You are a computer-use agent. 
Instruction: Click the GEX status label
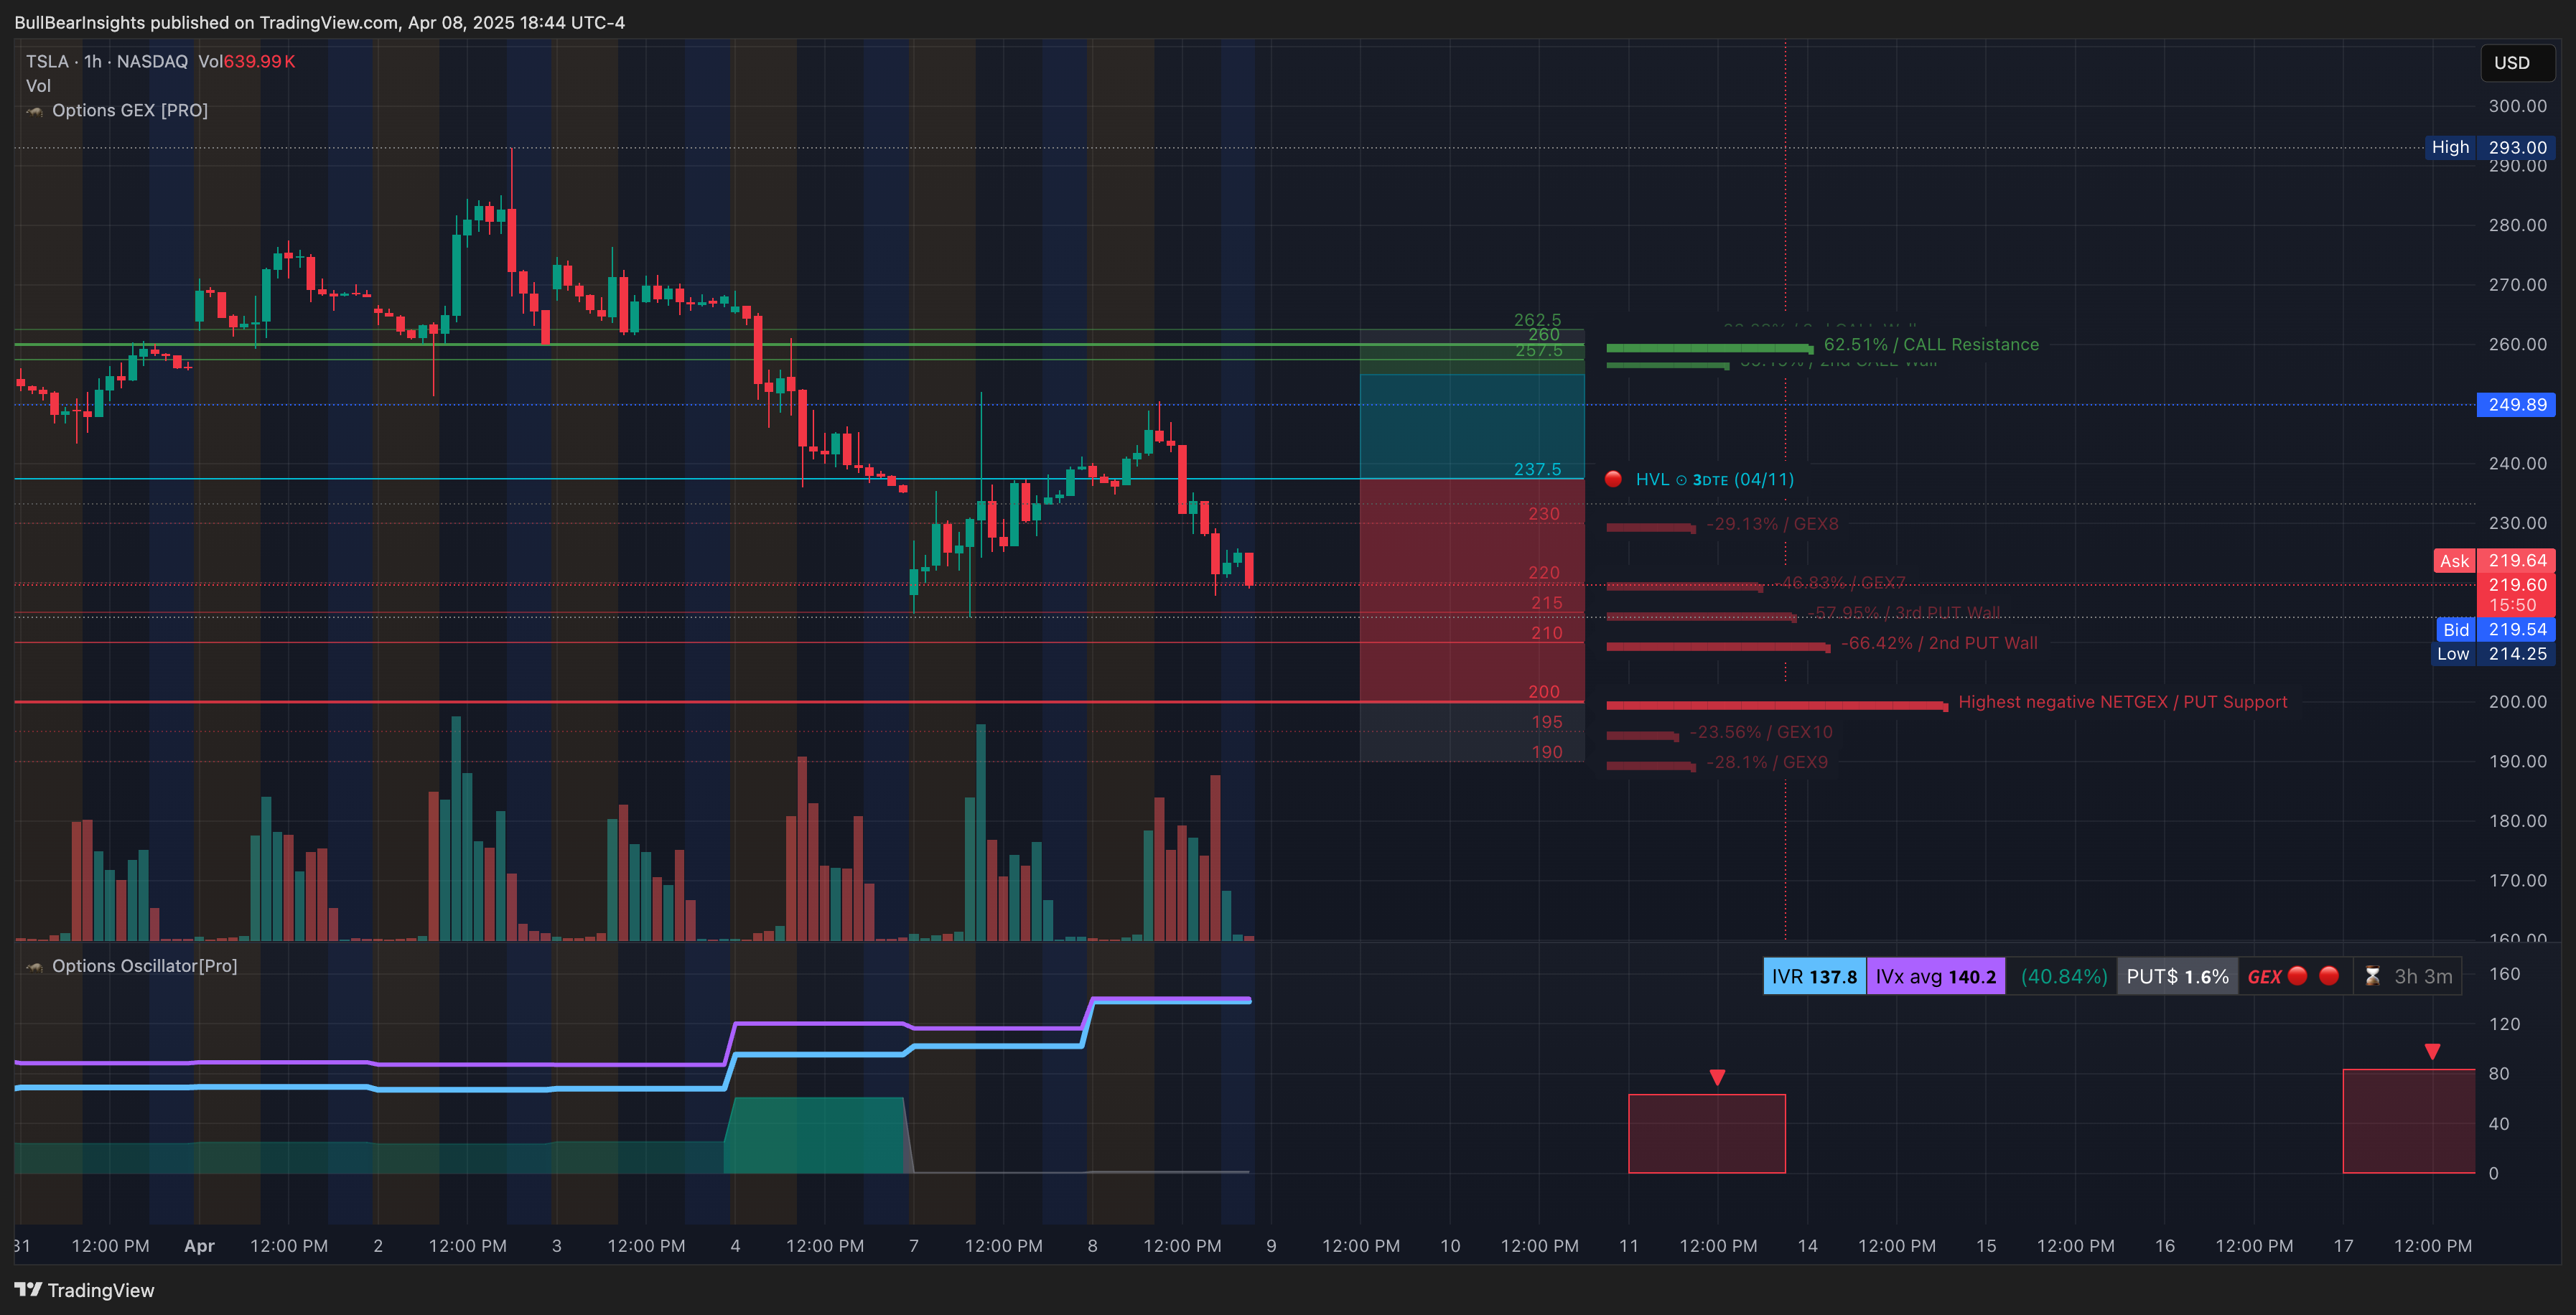[2264, 977]
